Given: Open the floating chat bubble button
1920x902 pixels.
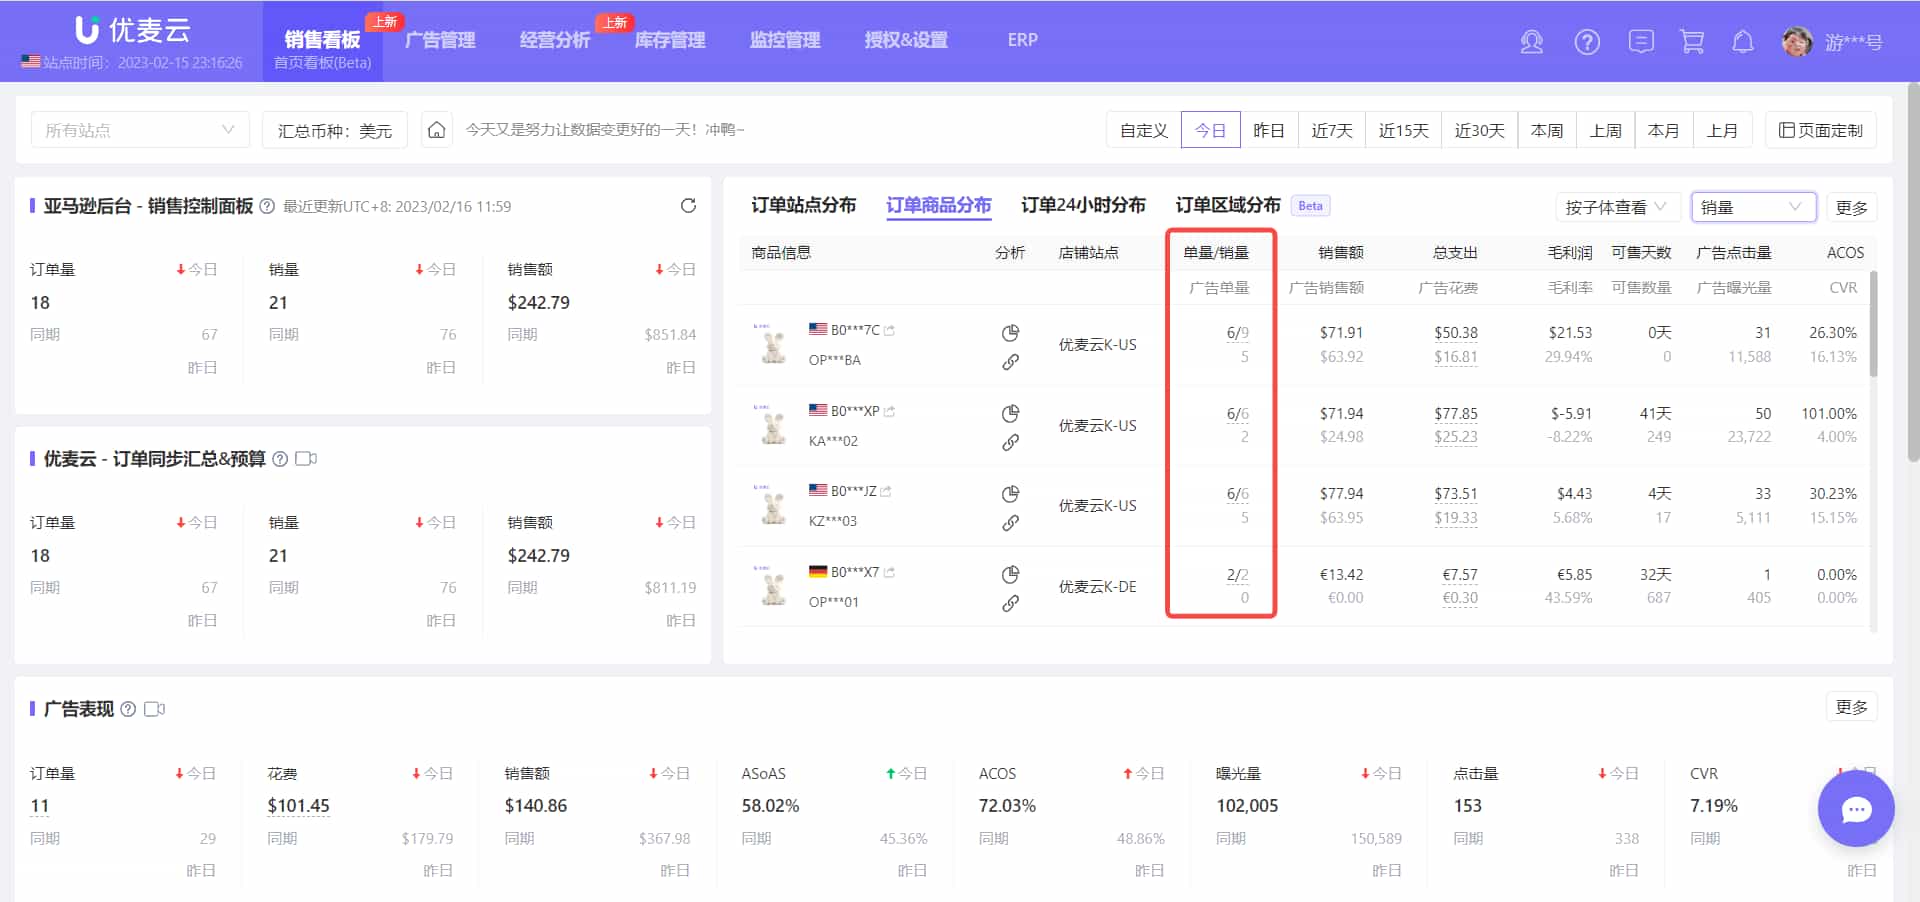Looking at the screenshot, I should click(x=1856, y=809).
